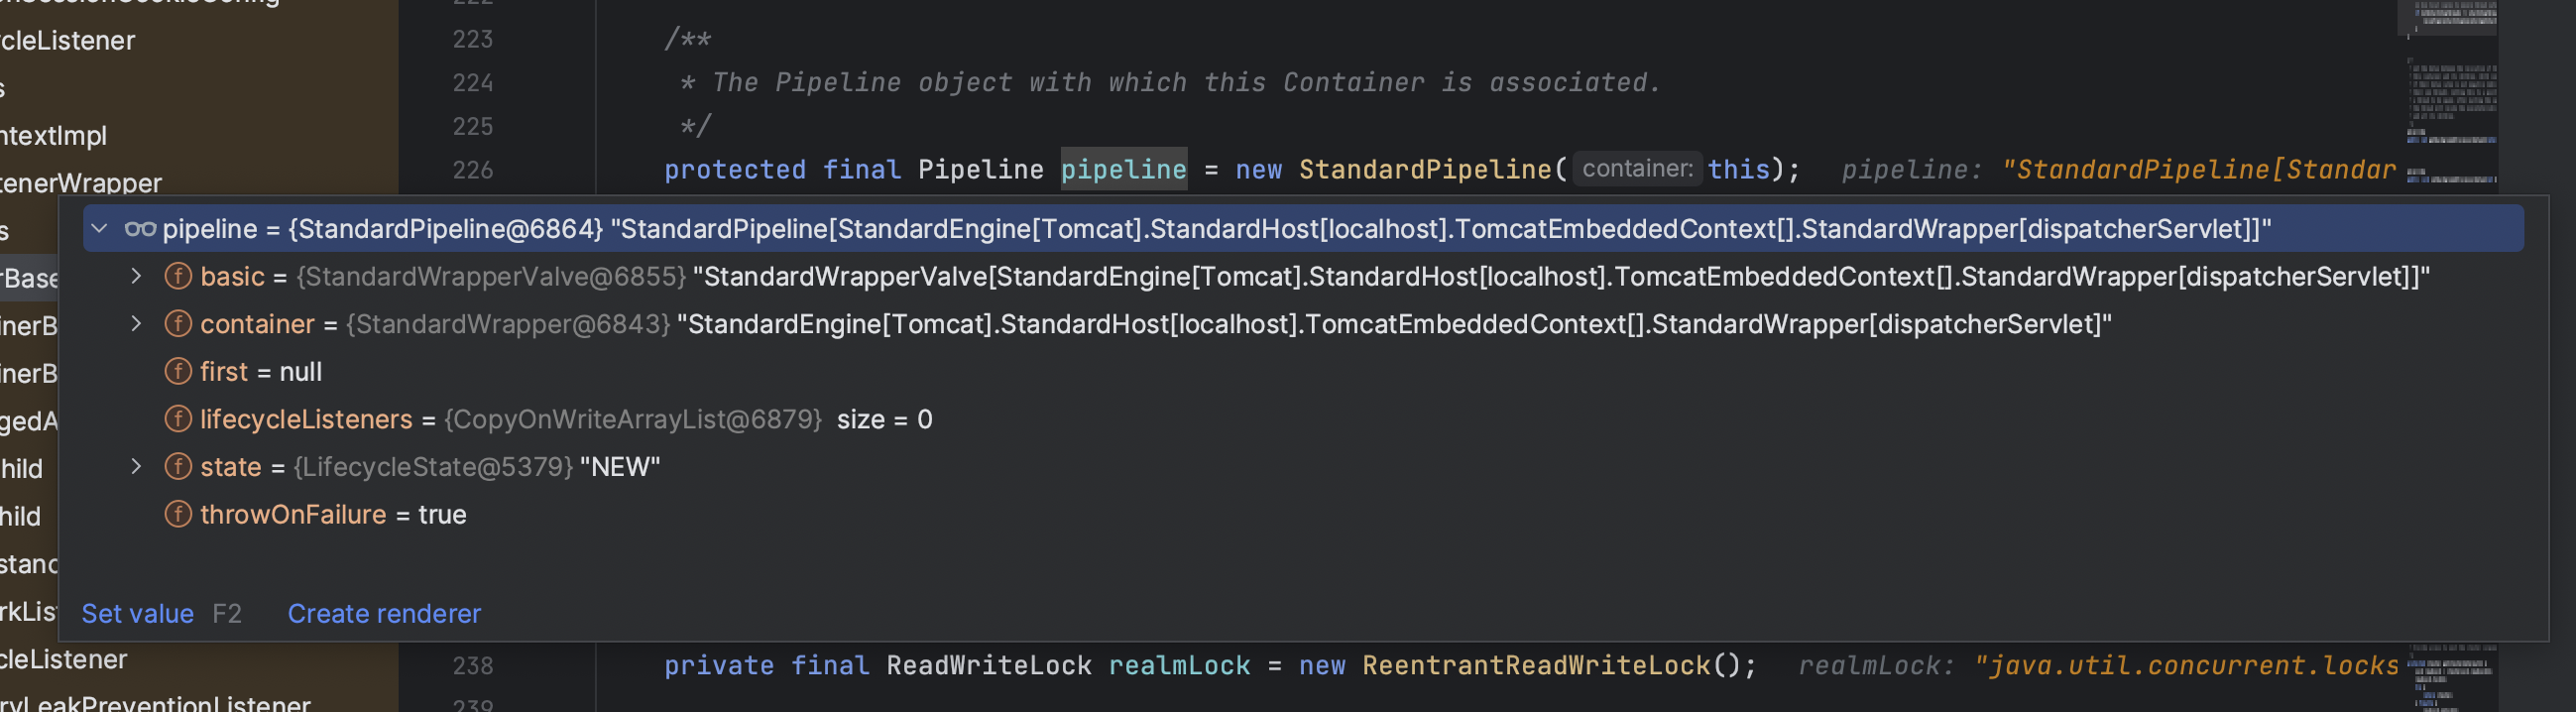Click the field icon beside throwOnFailure
The image size is (2576, 712).
pos(178,514)
